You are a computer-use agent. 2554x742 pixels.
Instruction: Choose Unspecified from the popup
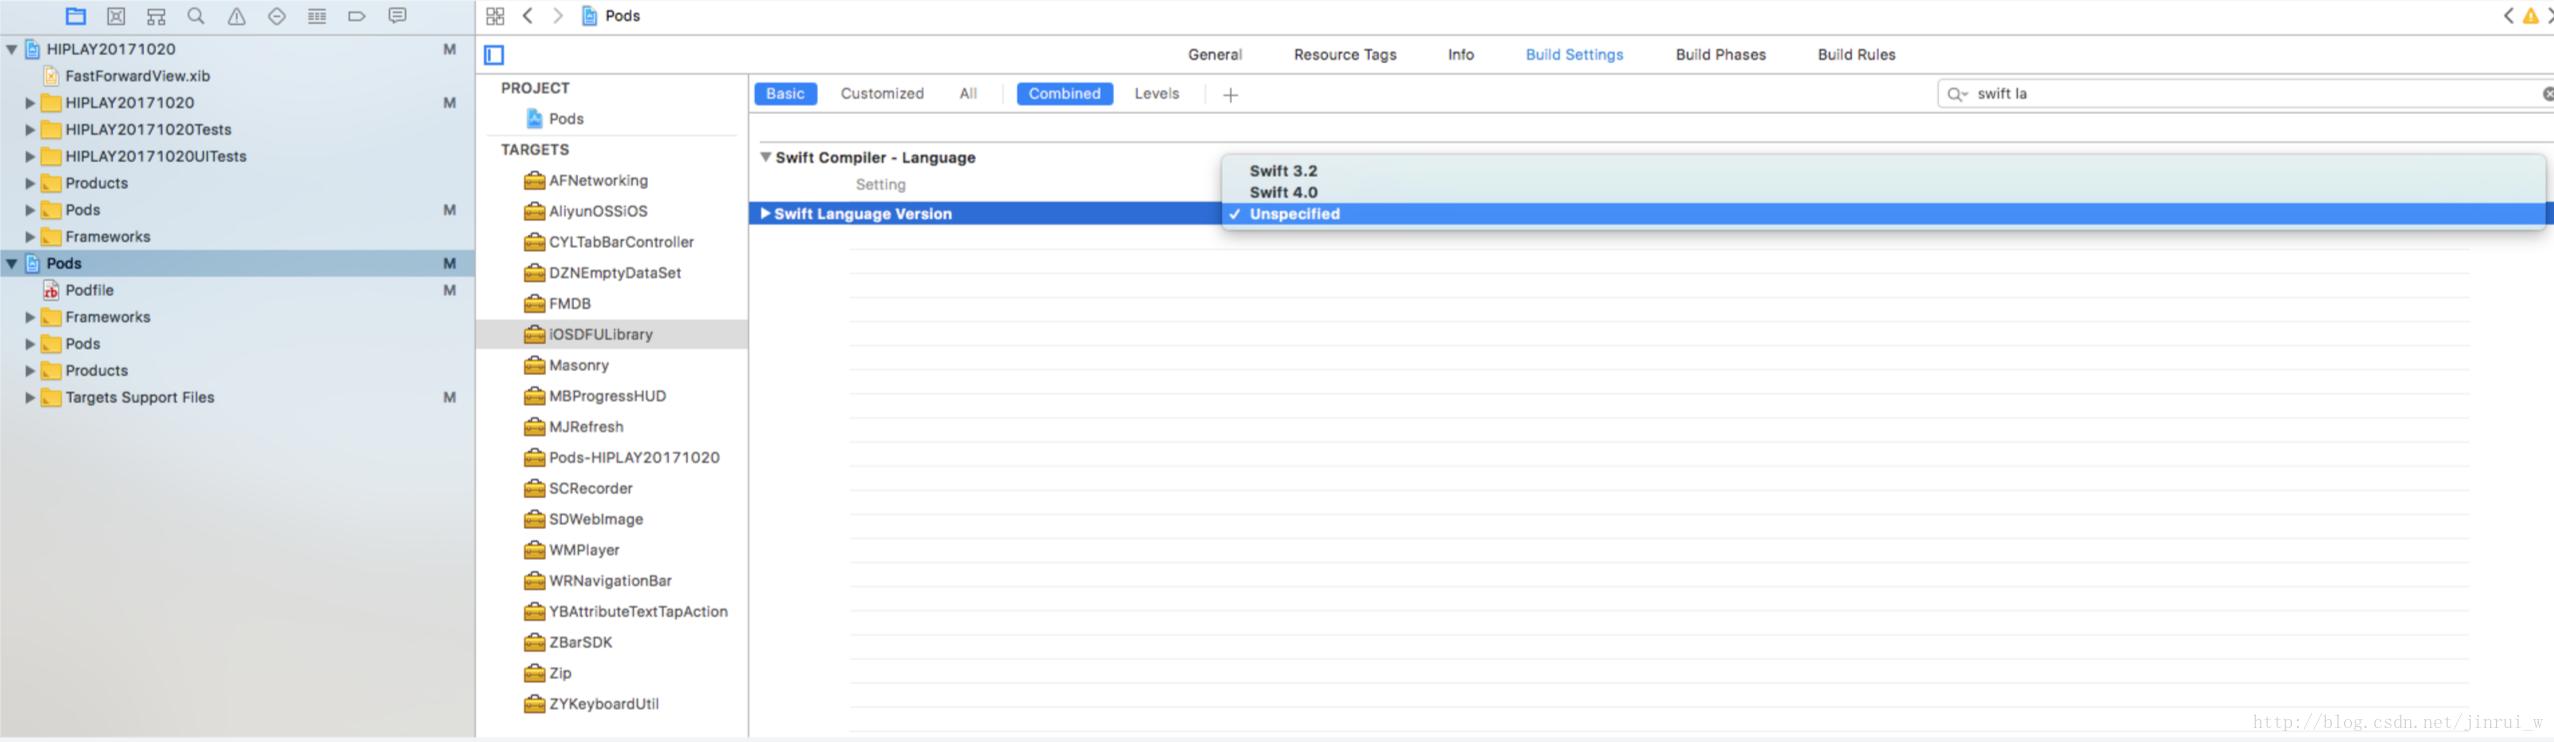click(x=1882, y=214)
